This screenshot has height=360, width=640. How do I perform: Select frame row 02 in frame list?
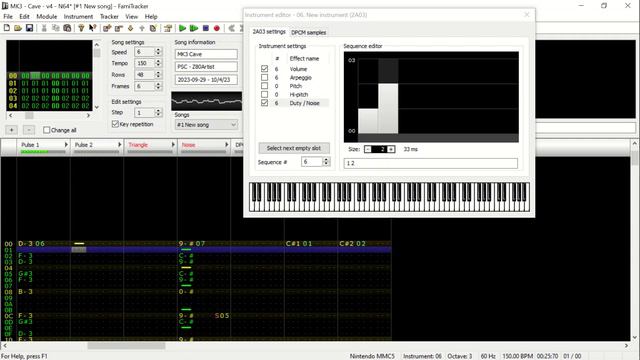pyautogui.click(x=49, y=91)
